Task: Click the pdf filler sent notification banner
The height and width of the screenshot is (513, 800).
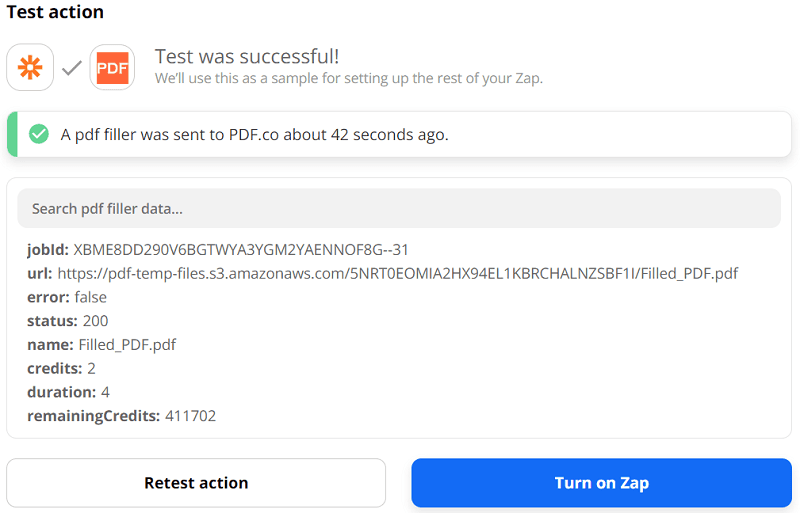Action: (400, 134)
